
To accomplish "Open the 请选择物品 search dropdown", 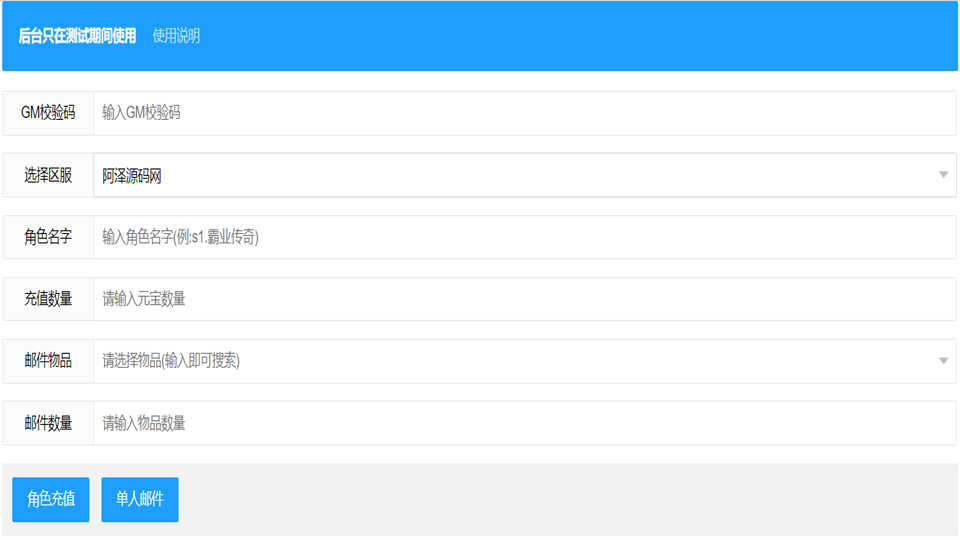I will pos(510,361).
